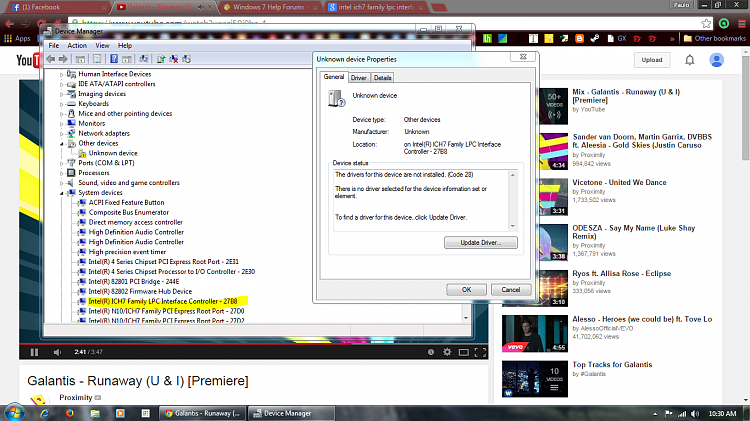Click the Update Driver Software toolbar icon
Screen dimensions: 750x421
tap(161, 59)
